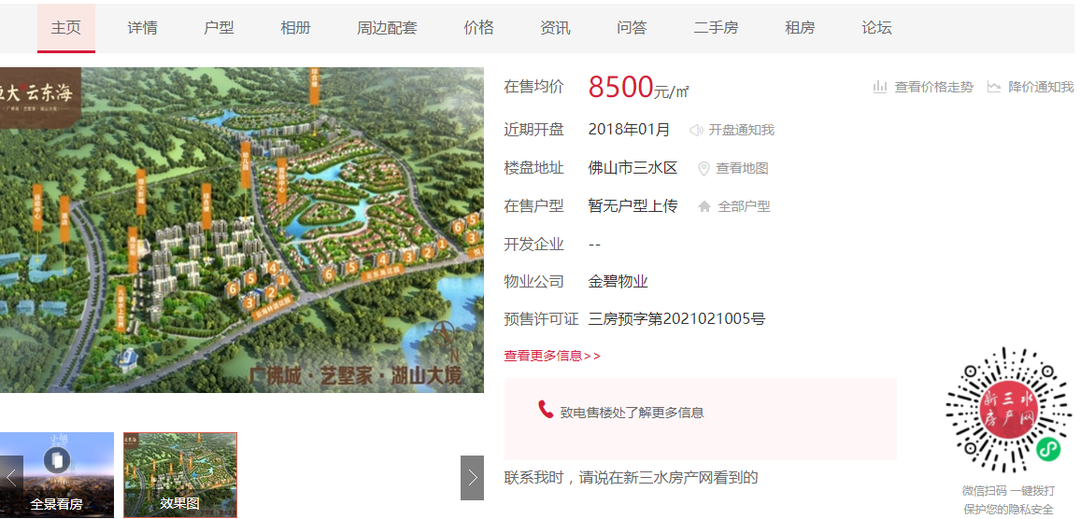Click the red phone icon
Viewport: 1080px width, 519px height.
(x=546, y=410)
